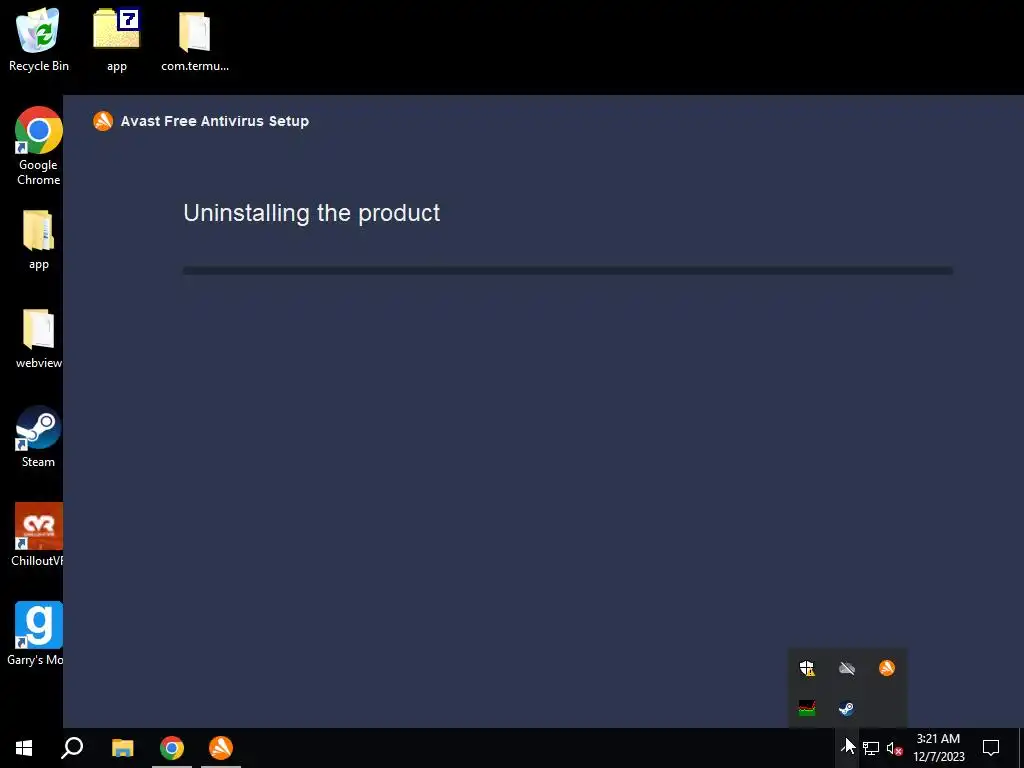Select the ChilloutVR desktop shortcut

(37, 535)
